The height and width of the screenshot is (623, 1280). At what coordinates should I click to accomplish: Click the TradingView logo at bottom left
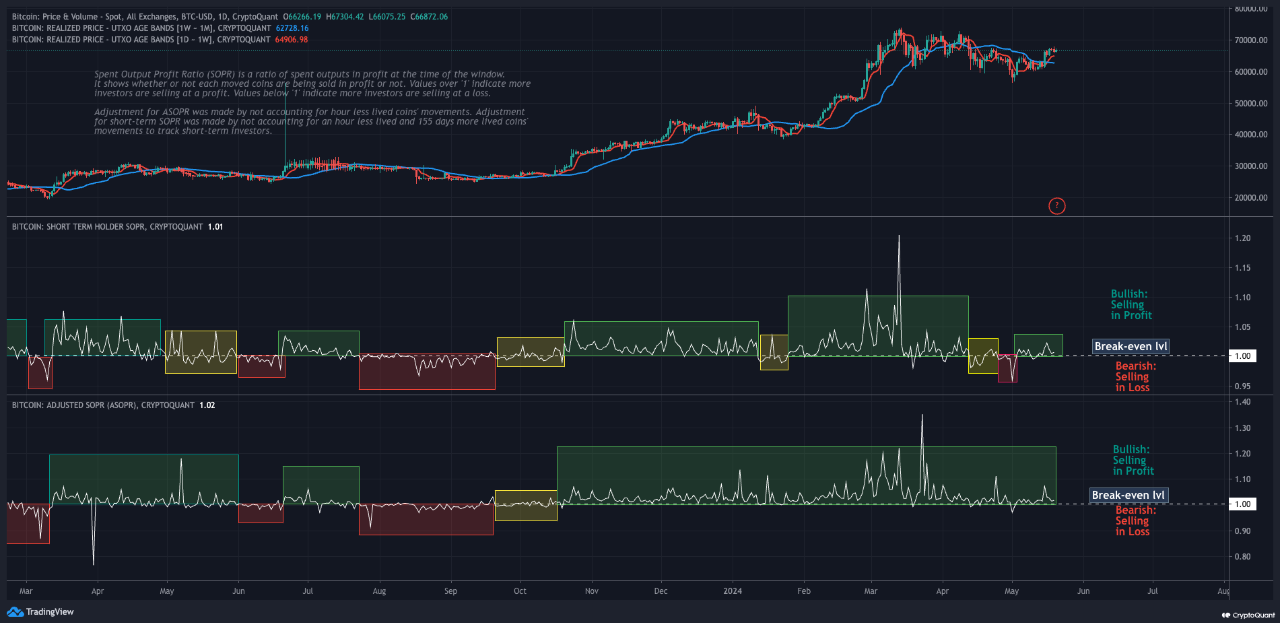click(39, 611)
